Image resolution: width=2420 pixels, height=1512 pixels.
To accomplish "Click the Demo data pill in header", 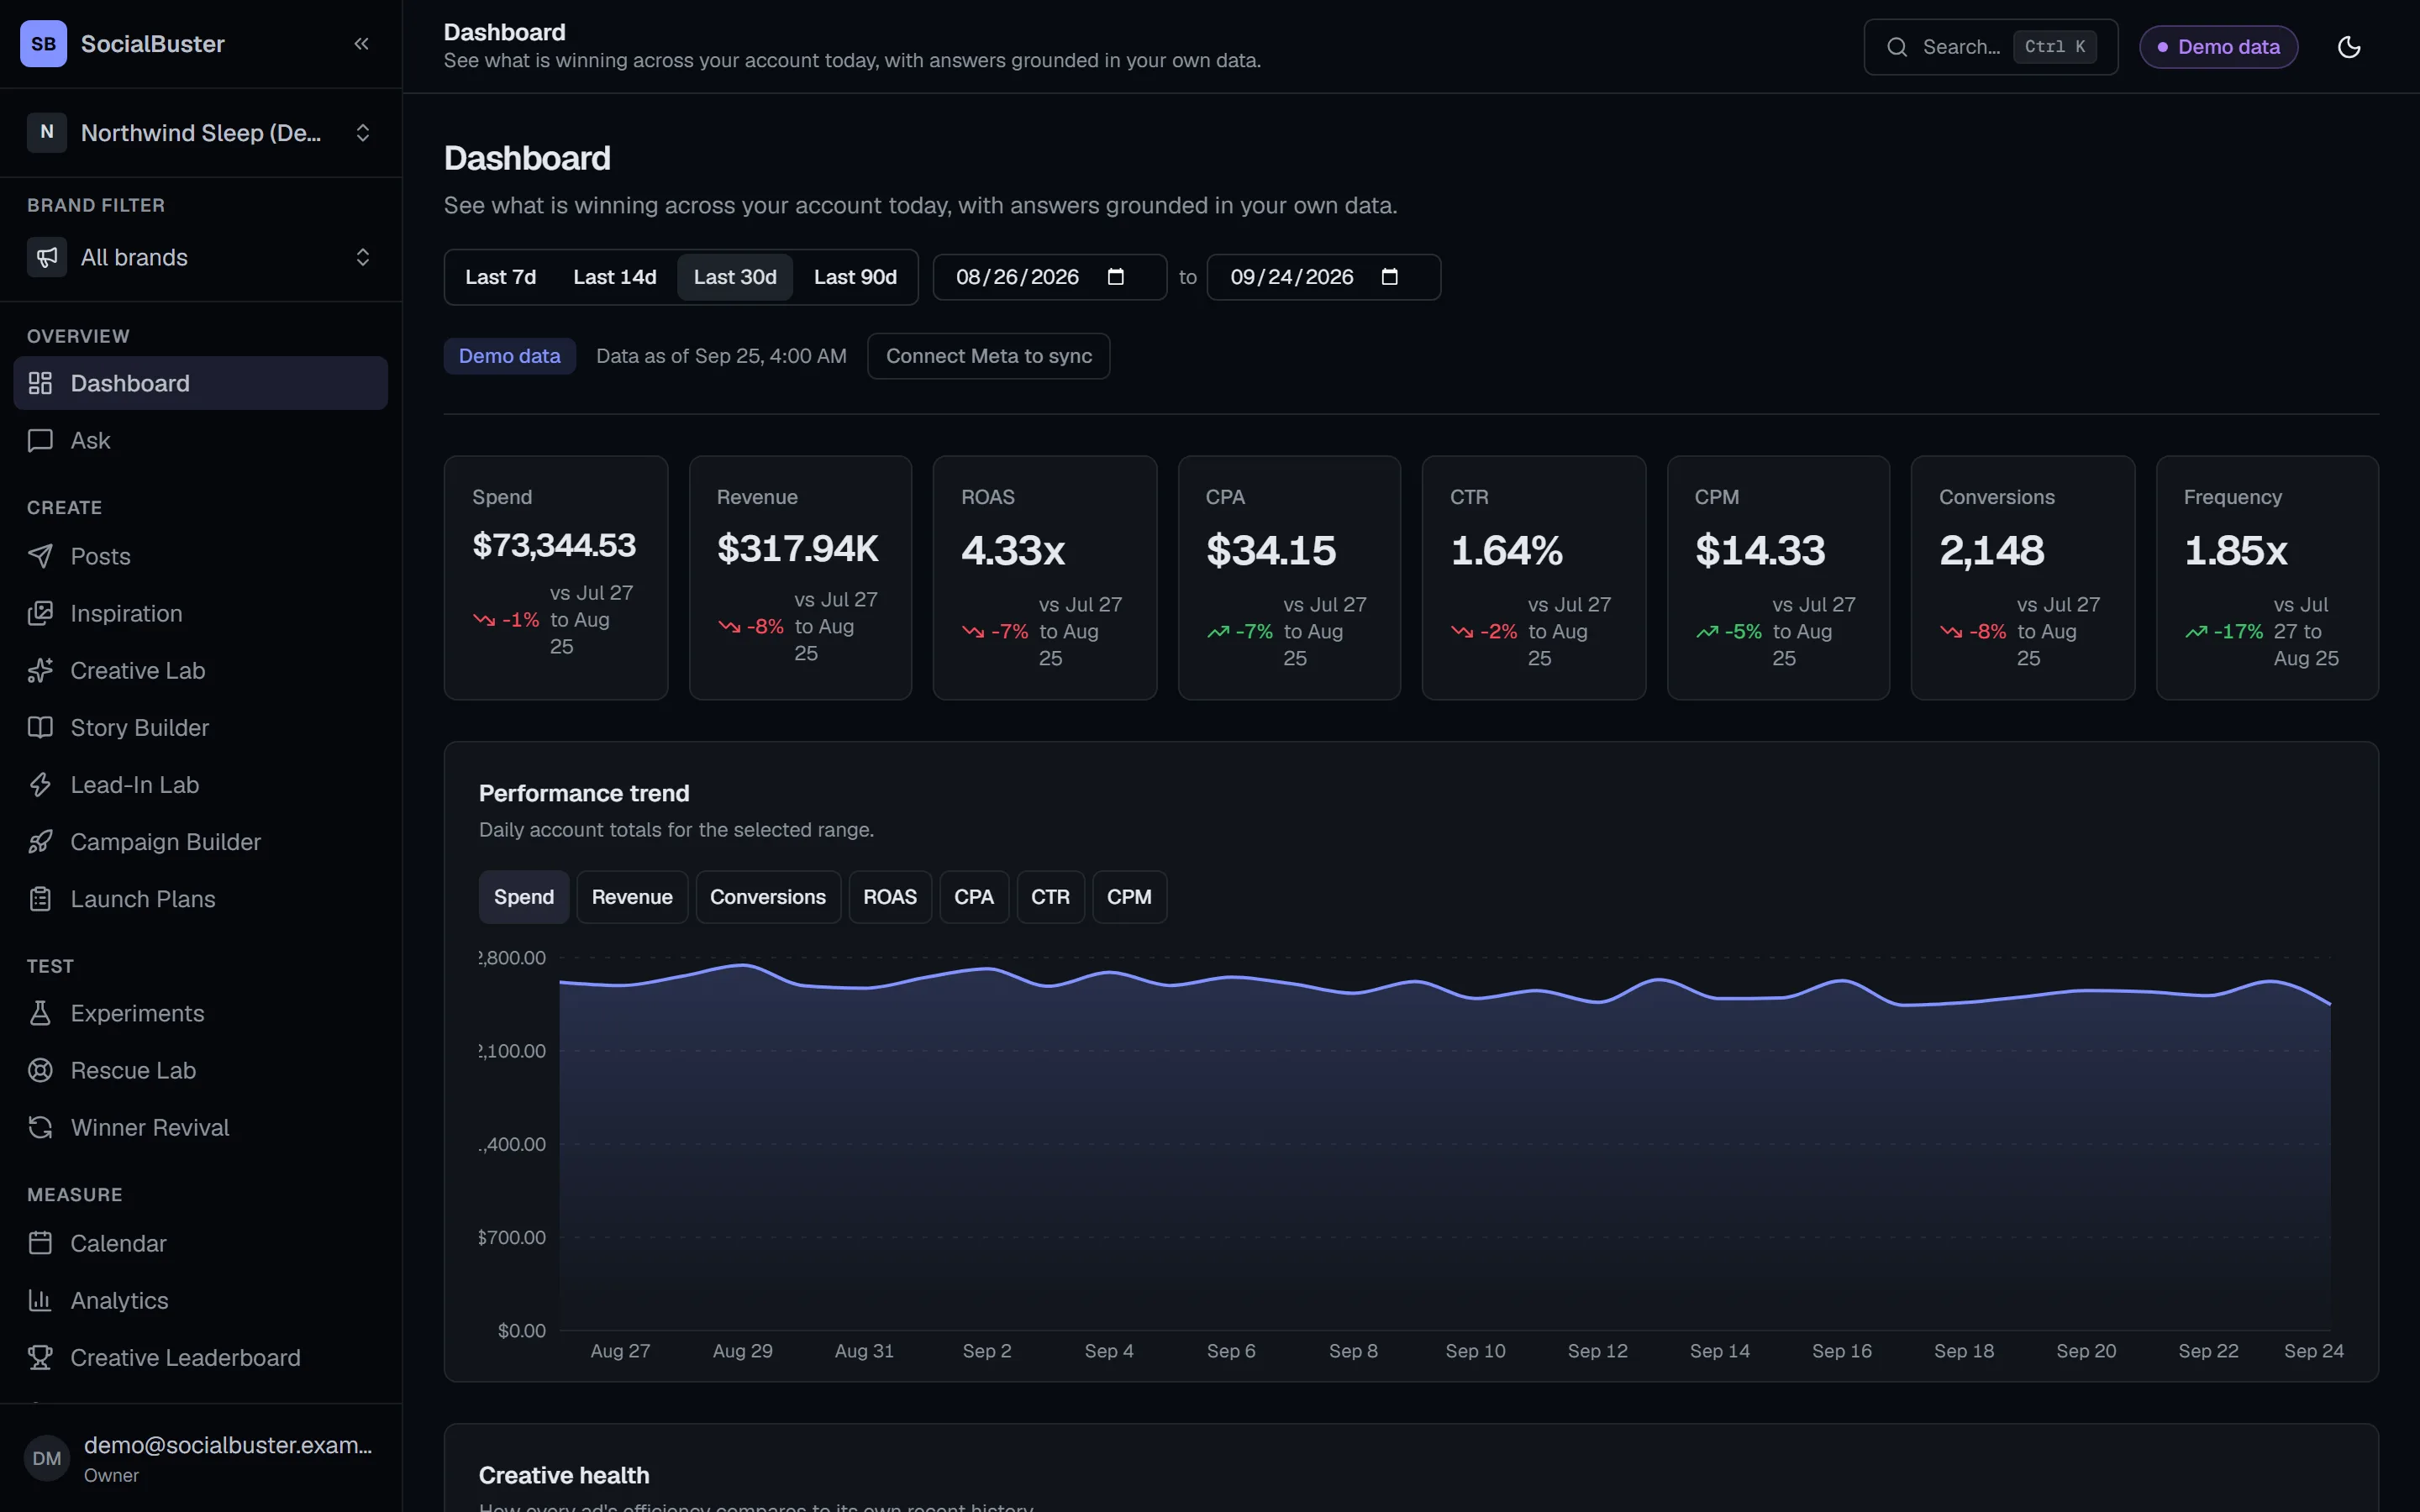I will 2218,47.
